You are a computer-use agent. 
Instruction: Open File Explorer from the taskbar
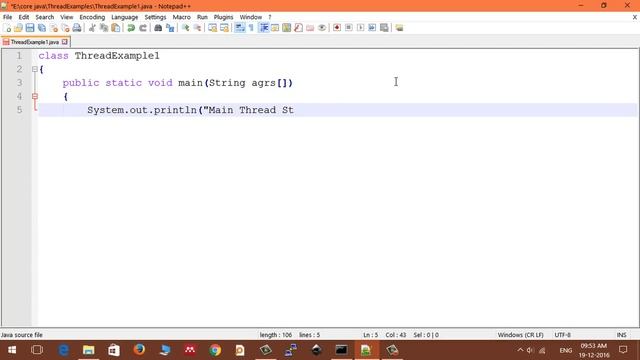(x=89, y=350)
